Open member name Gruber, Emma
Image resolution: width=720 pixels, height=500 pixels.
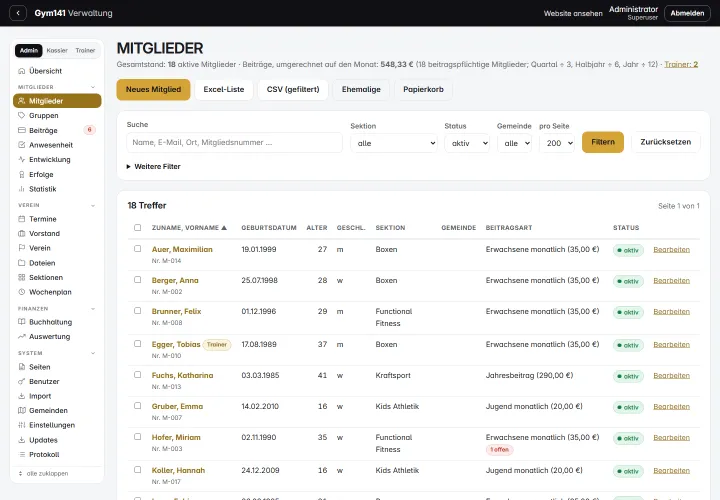[177, 406]
